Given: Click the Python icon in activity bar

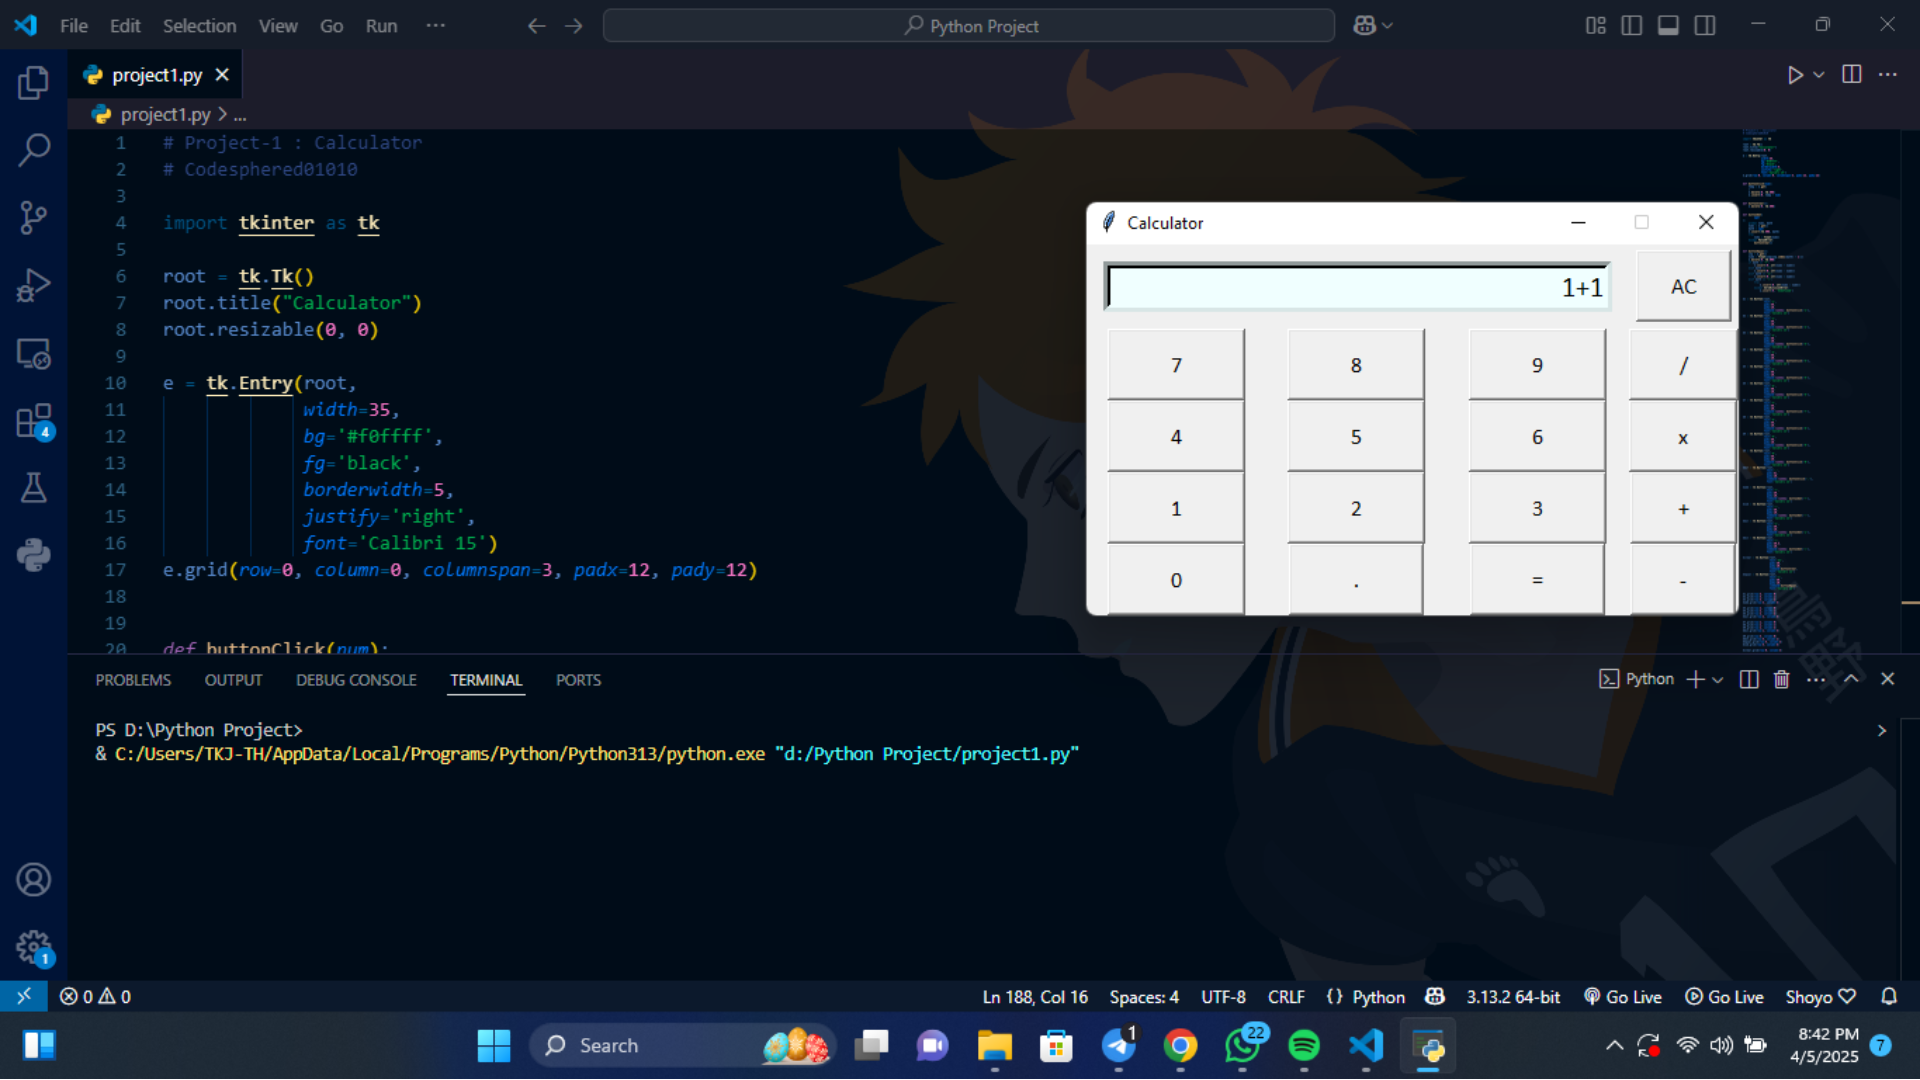Looking at the screenshot, I should (33, 555).
